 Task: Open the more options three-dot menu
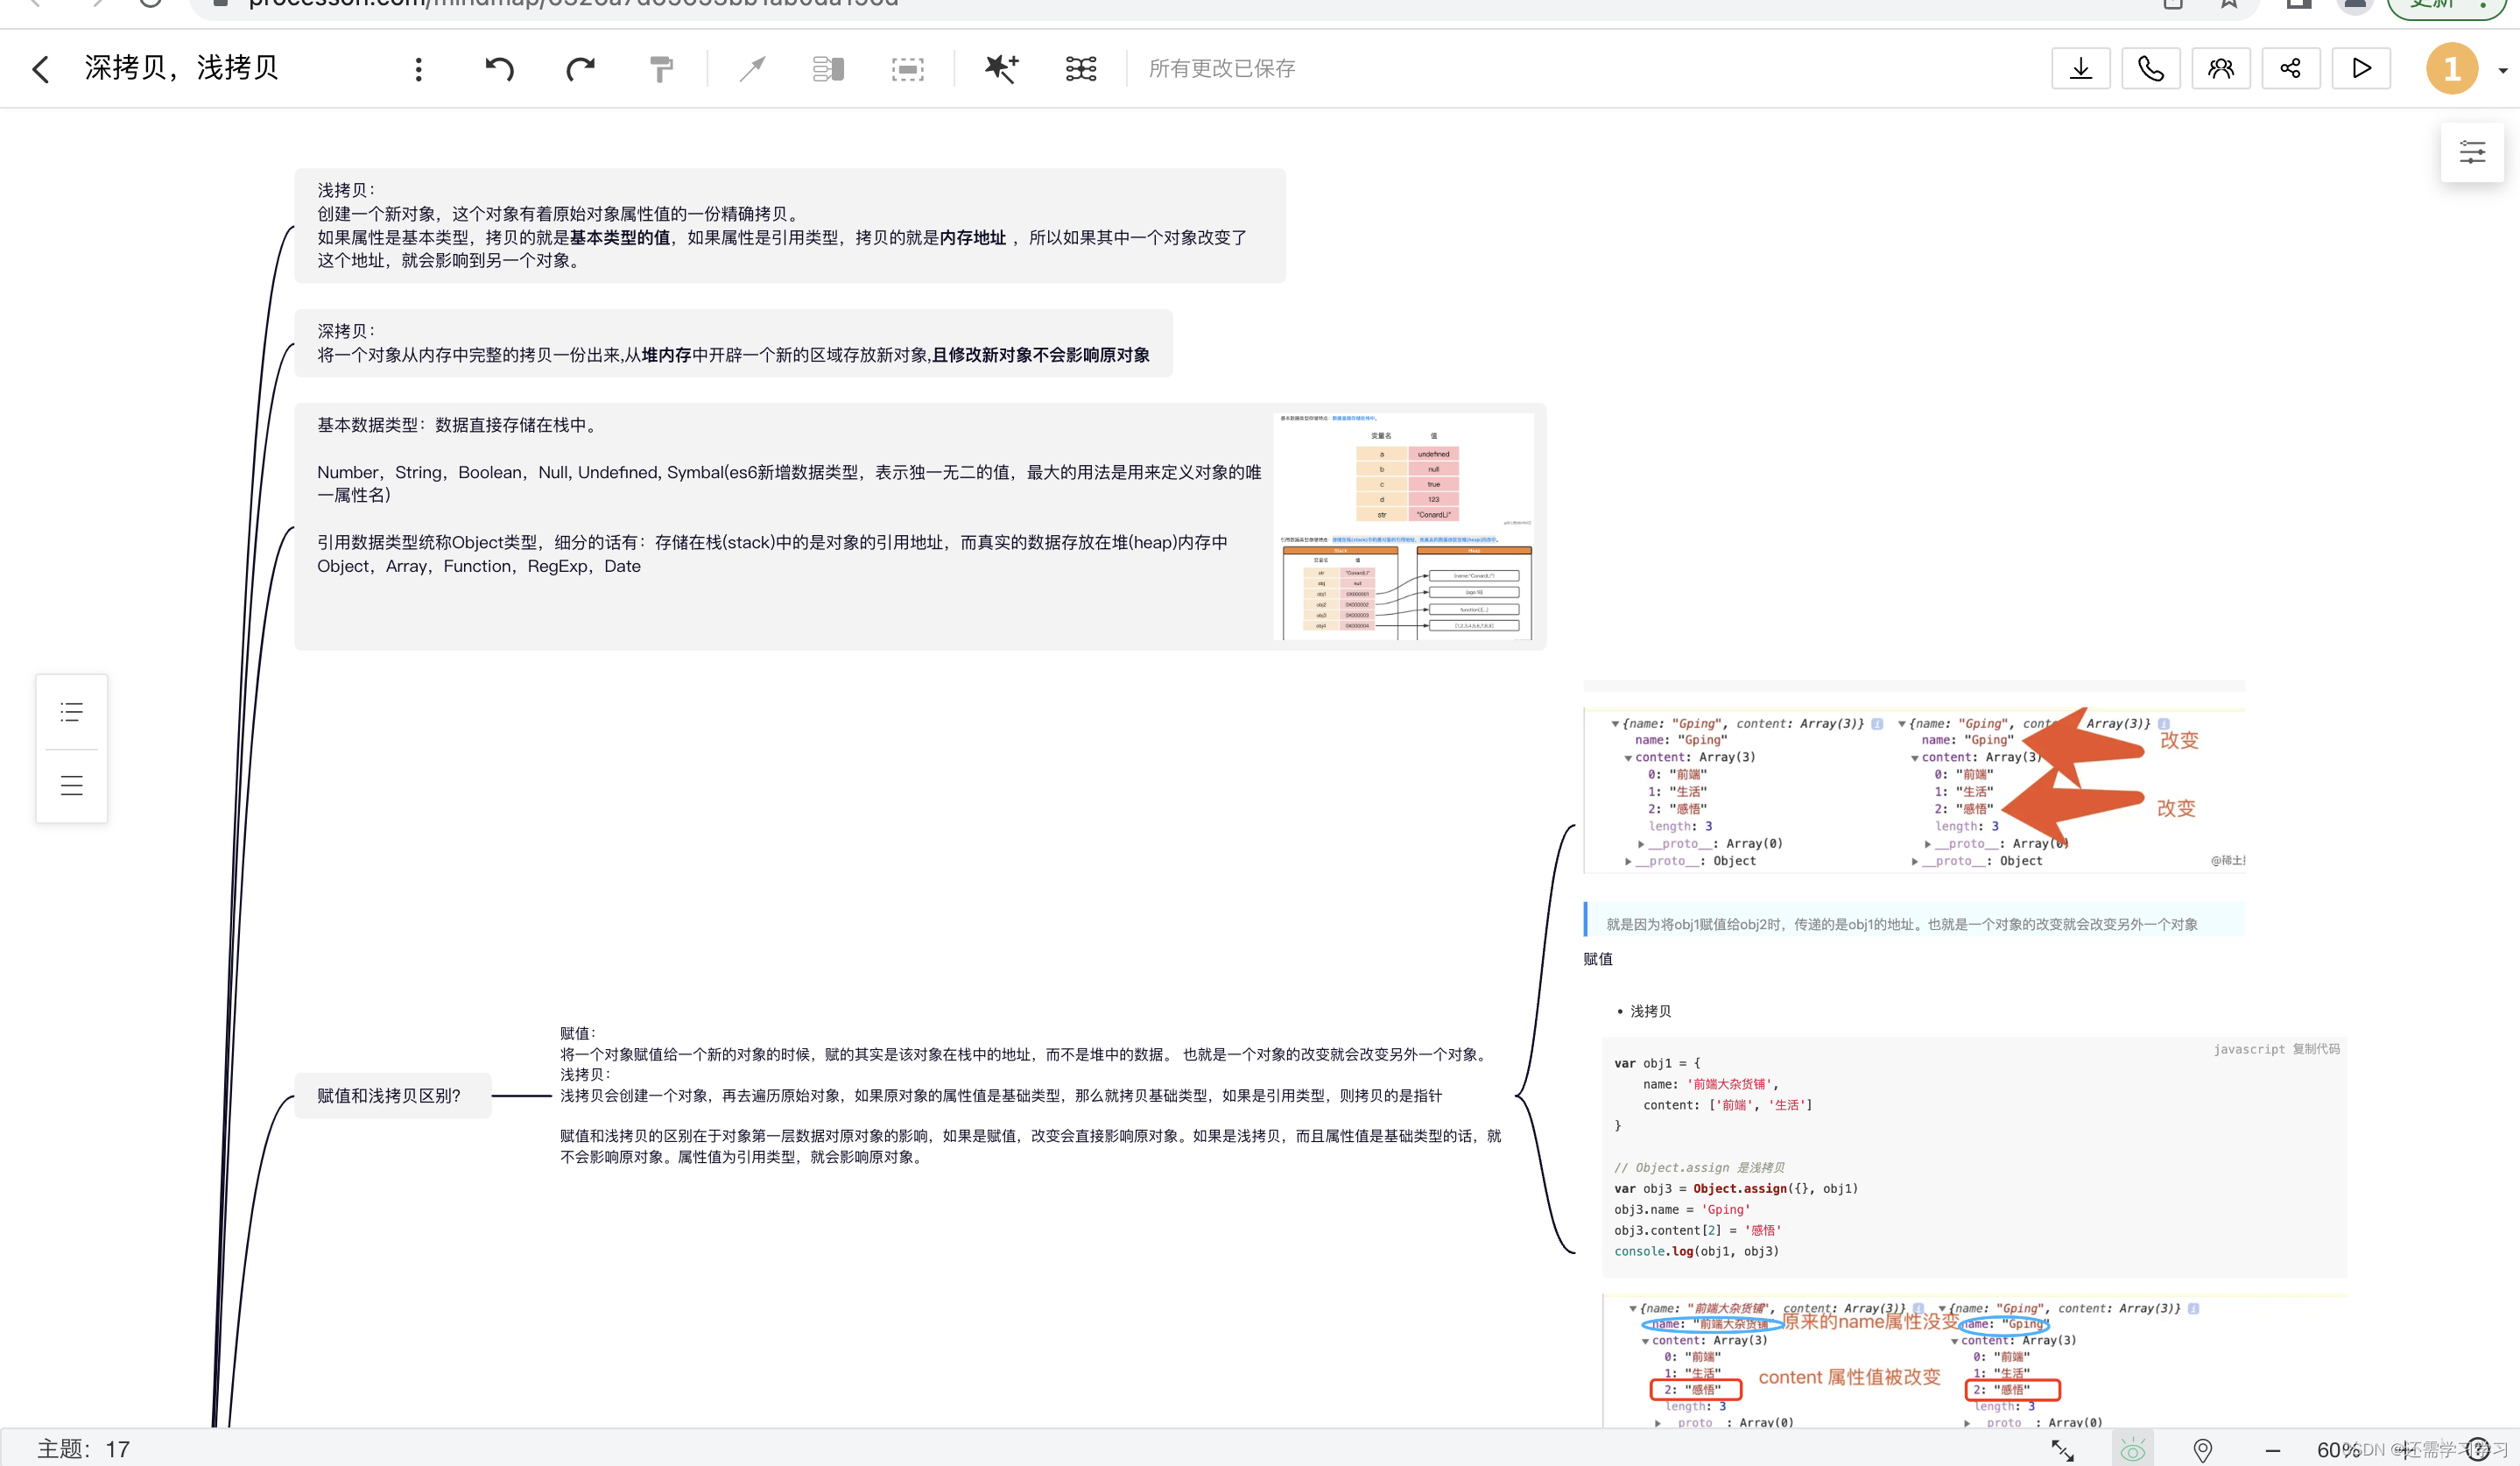point(419,68)
